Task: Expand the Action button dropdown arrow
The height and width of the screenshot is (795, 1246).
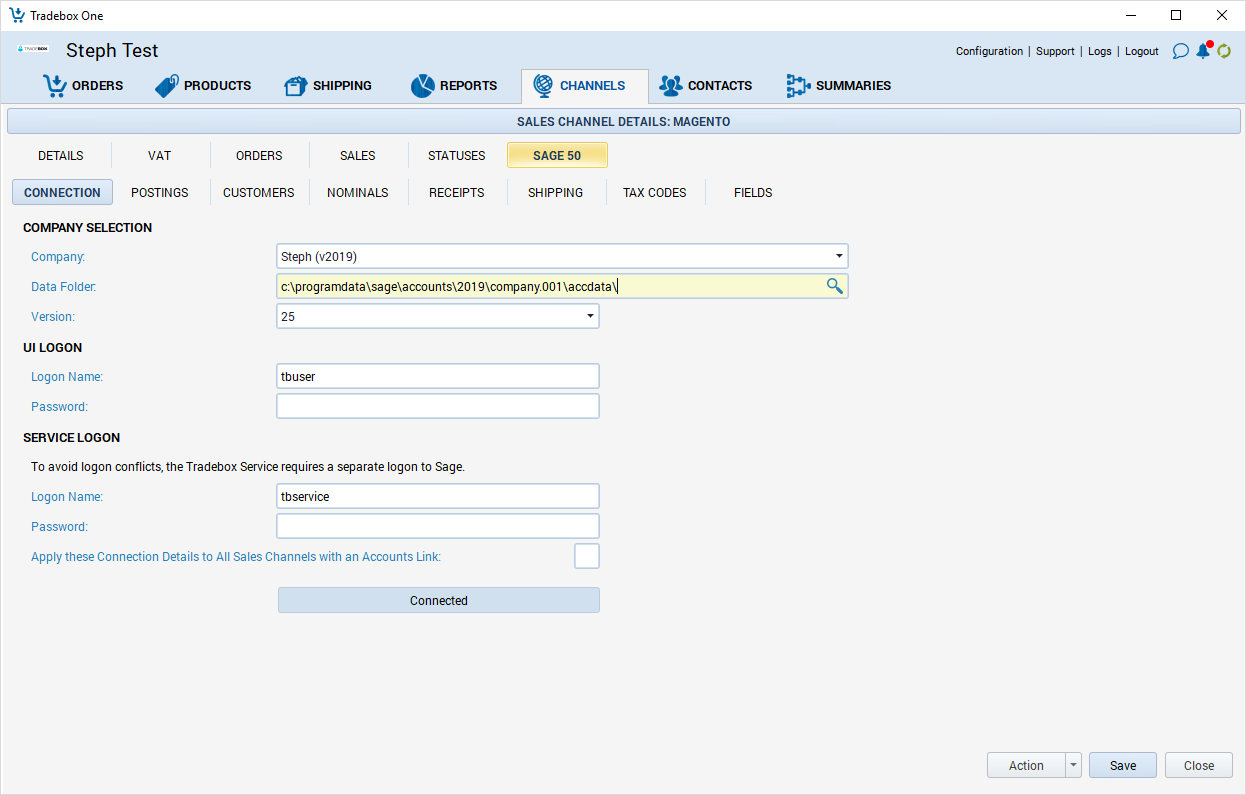Action: pyautogui.click(x=1074, y=765)
